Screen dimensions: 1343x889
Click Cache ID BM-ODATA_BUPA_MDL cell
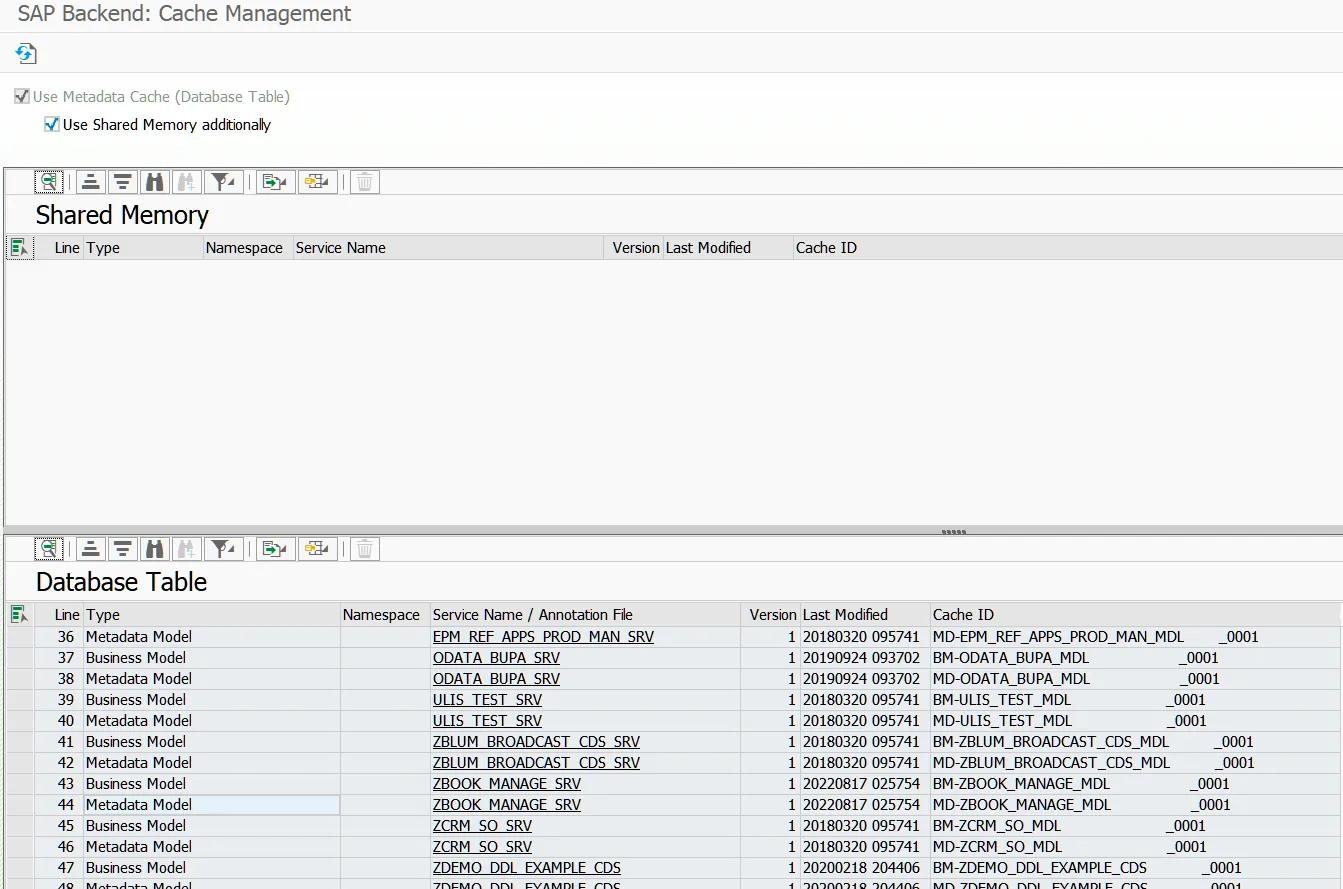point(1136,658)
